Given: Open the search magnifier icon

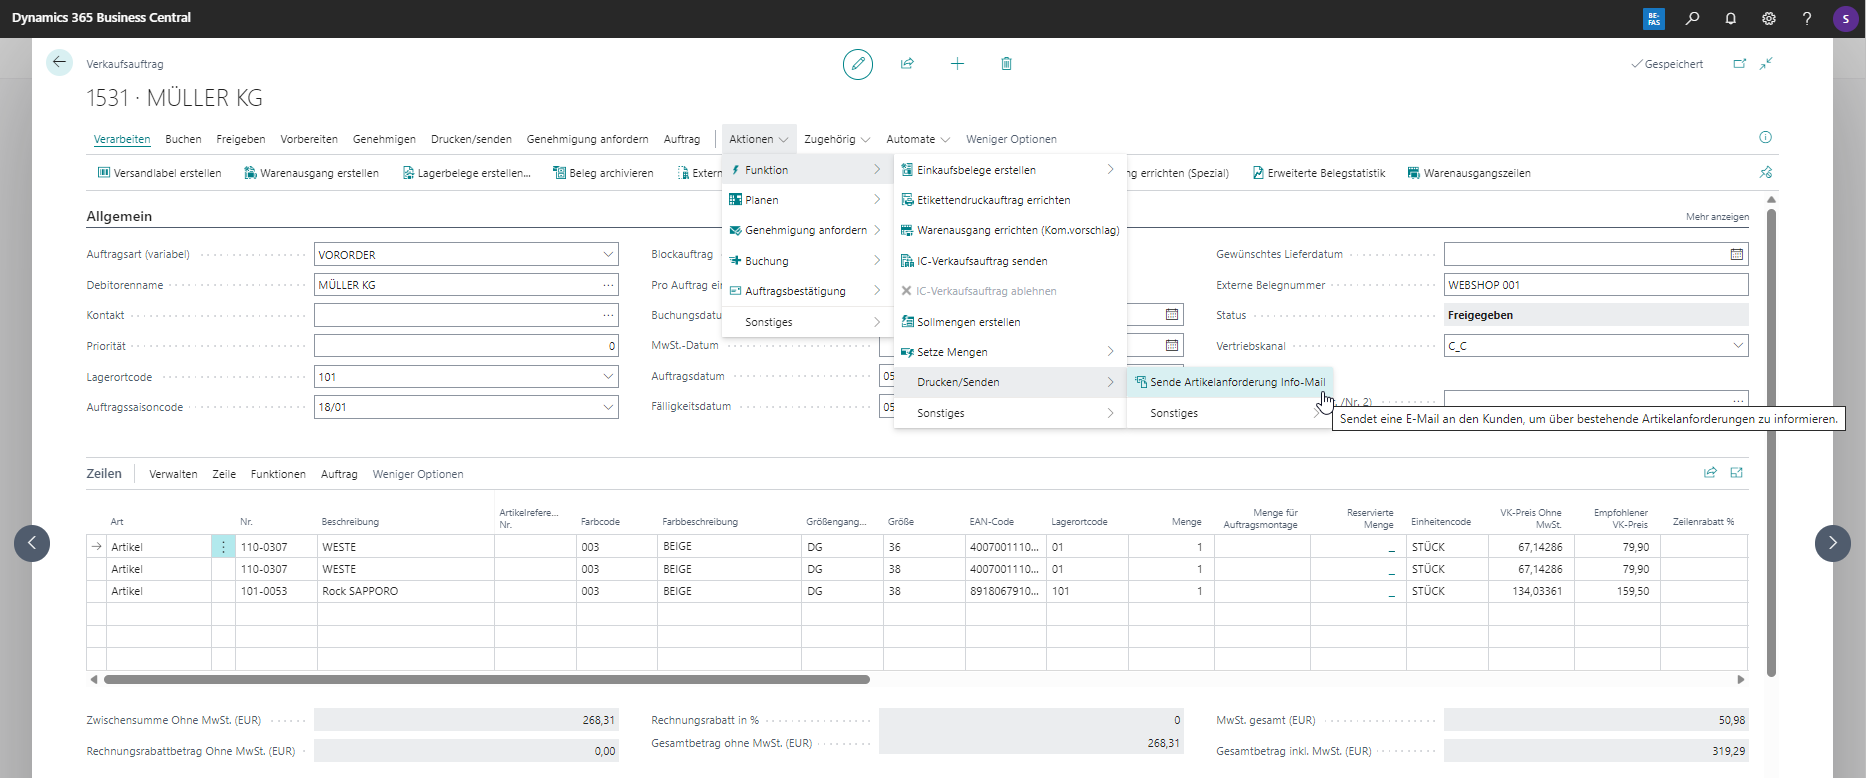Looking at the screenshot, I should (1692, 18).
